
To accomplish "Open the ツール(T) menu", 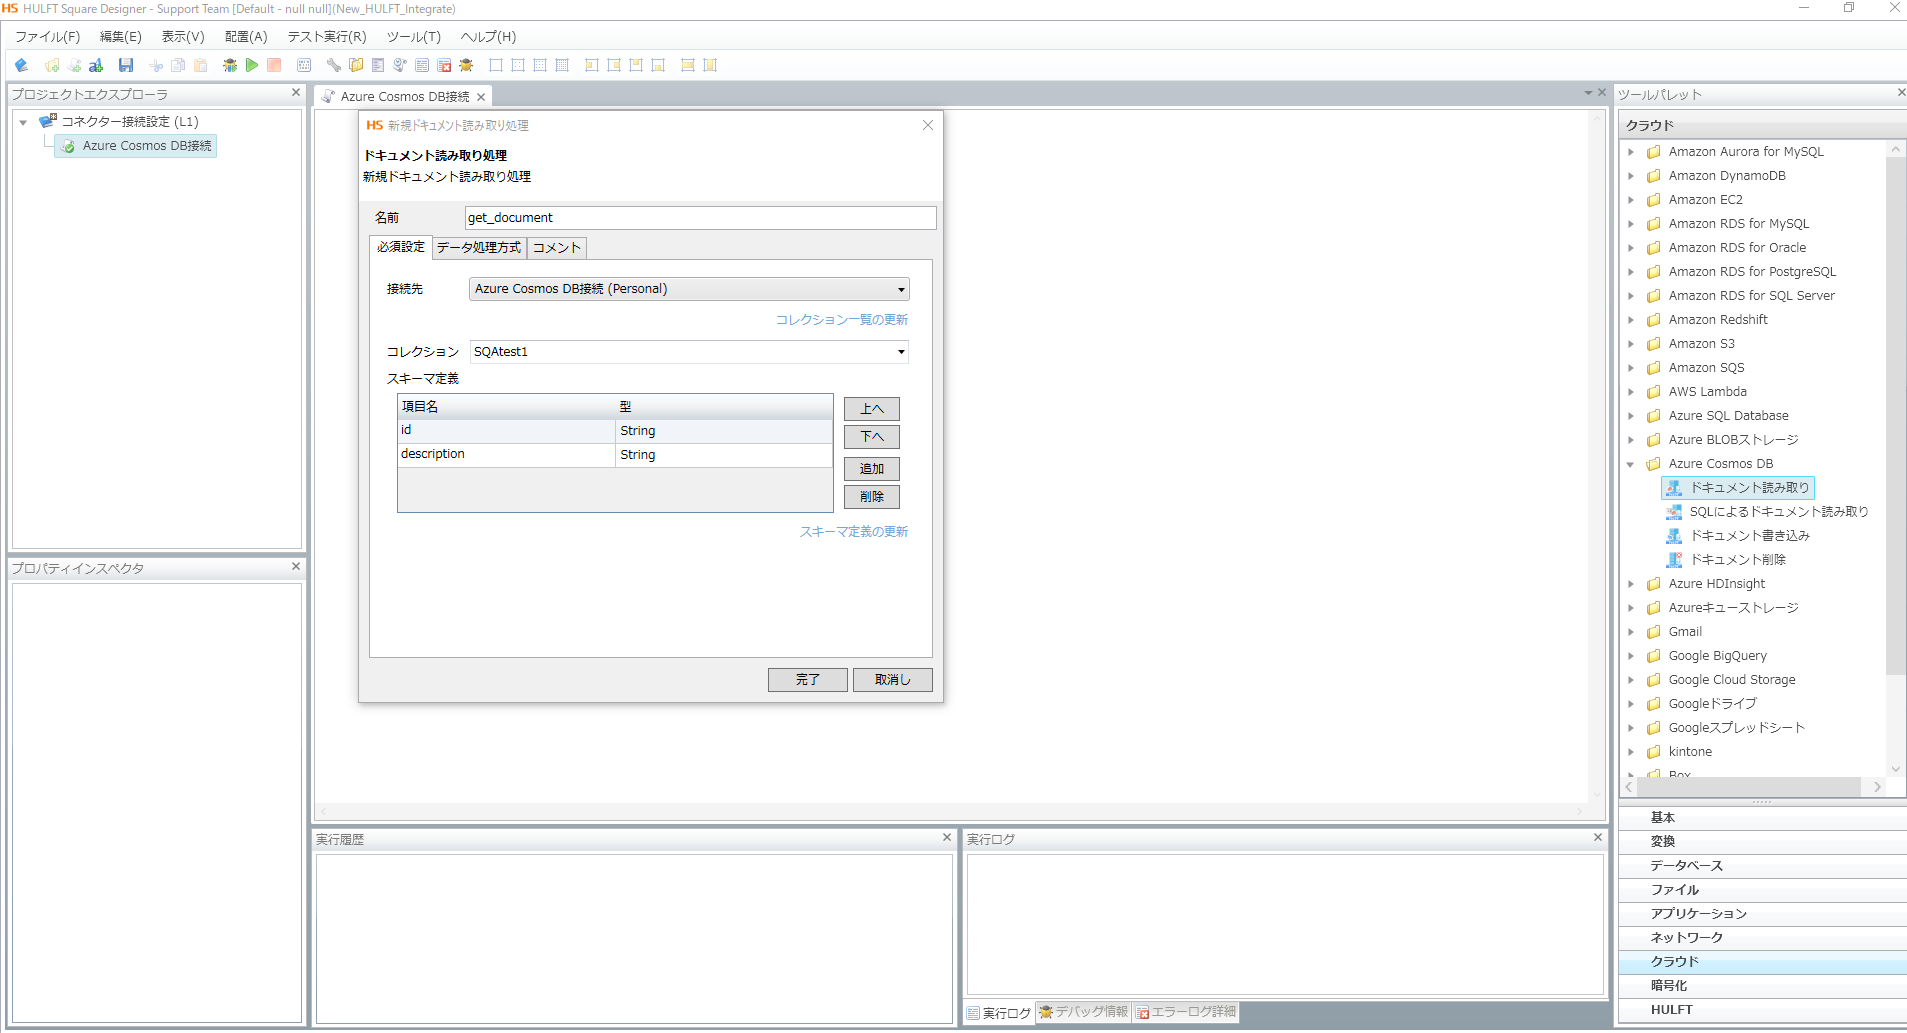I will (x=413, y=37).
